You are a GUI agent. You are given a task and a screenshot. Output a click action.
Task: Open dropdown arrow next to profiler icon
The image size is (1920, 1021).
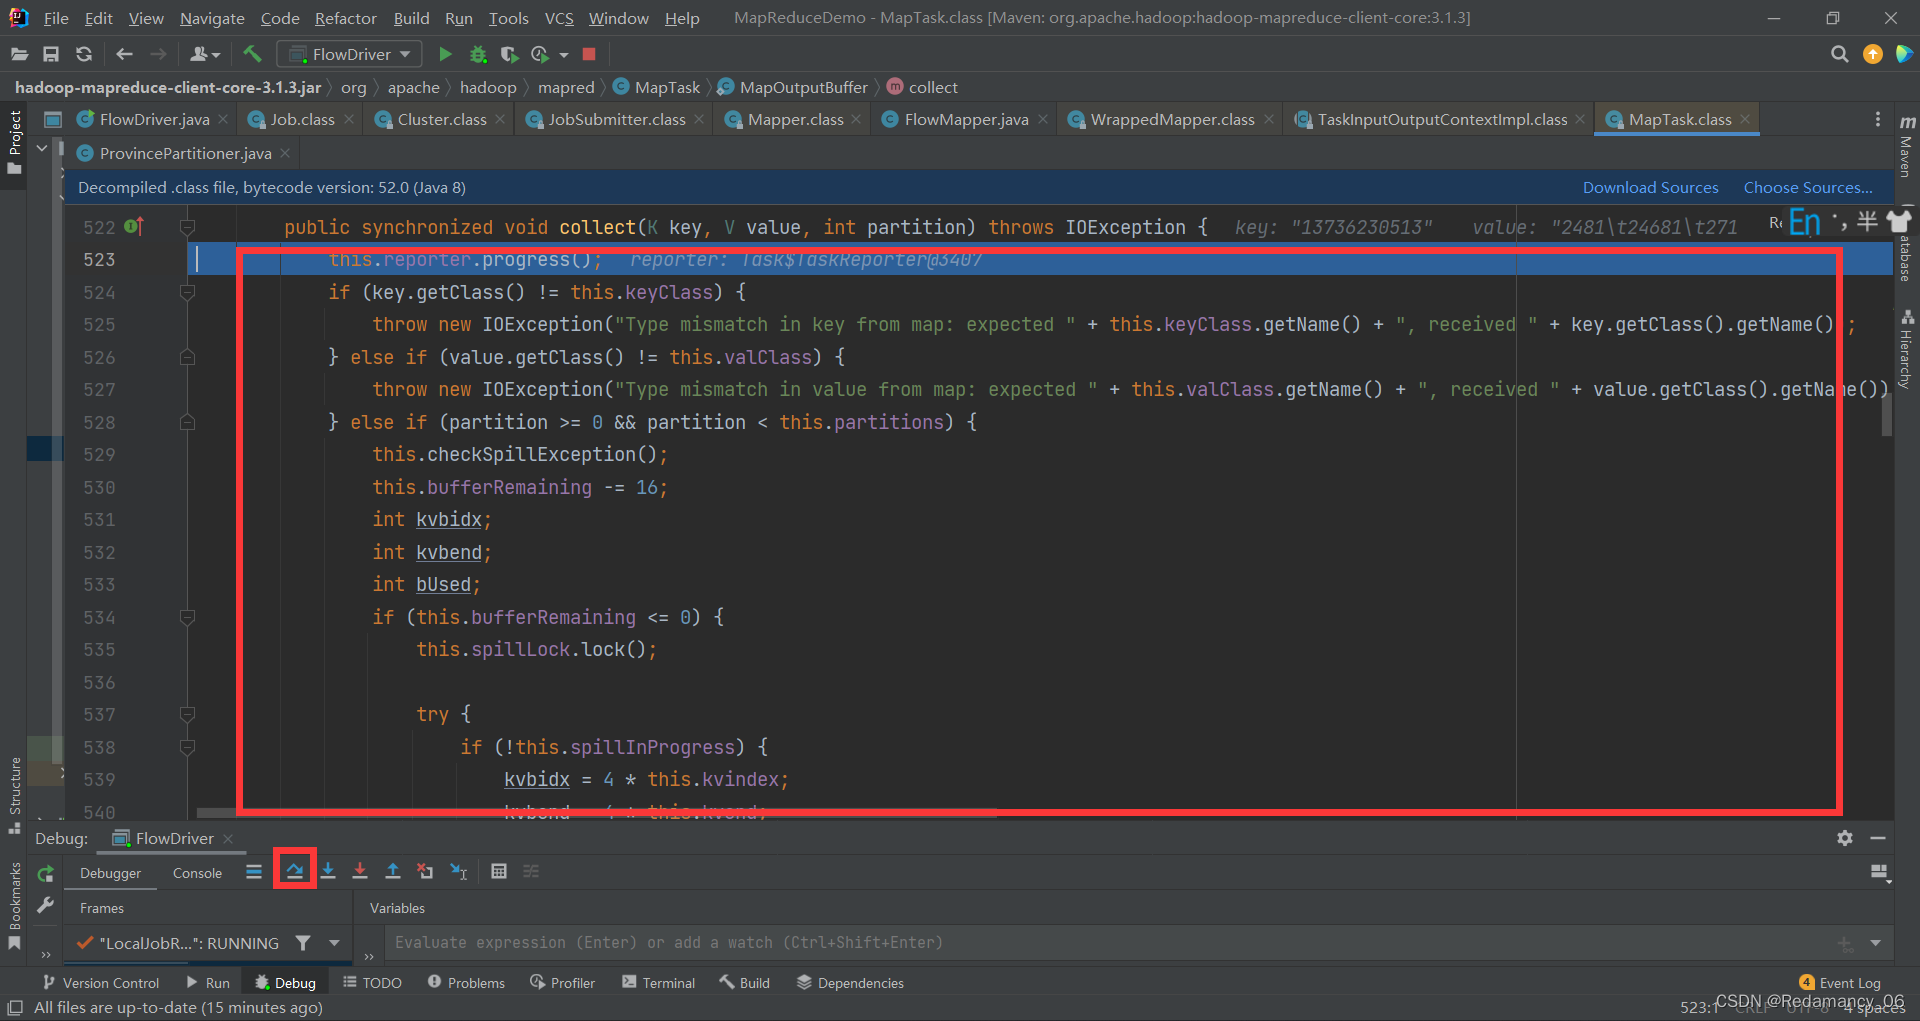coord(564,55)
